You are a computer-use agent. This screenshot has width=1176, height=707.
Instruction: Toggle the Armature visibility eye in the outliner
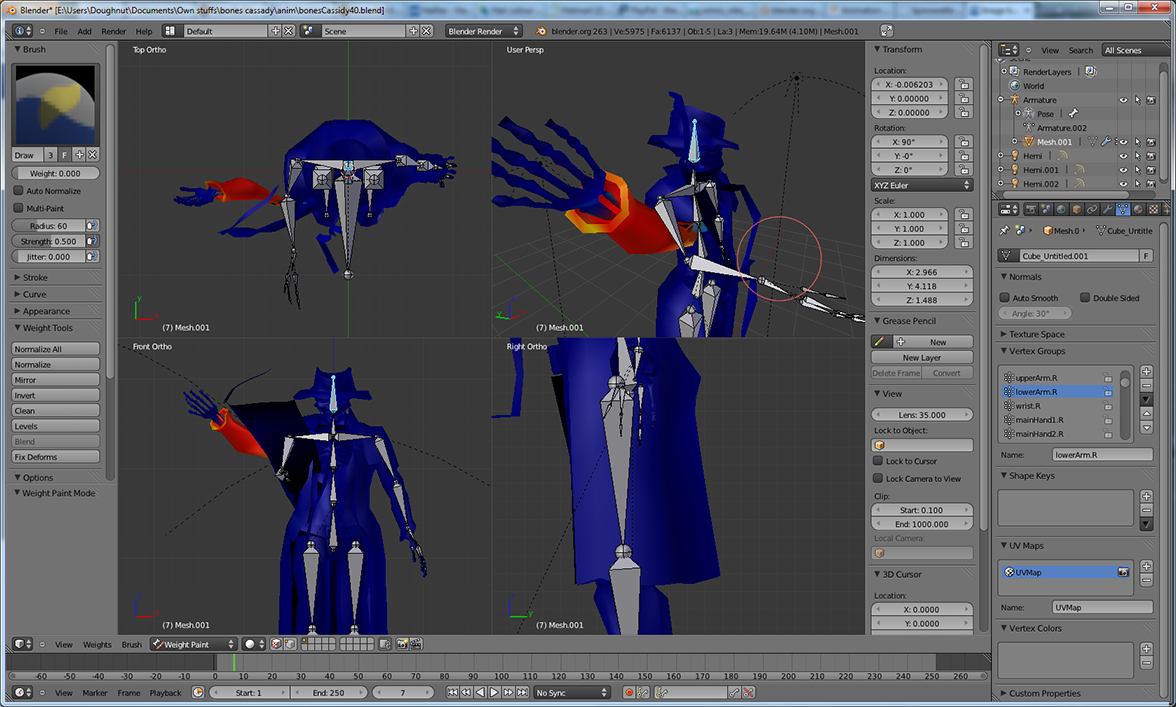tap(1124, 100)
